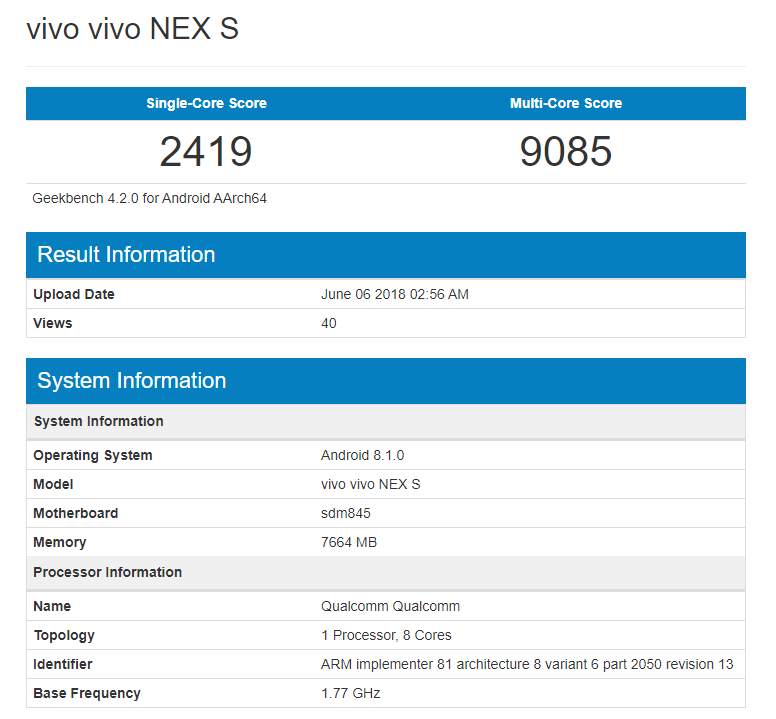Click the page title vivo vivo NEX S

point(132,29)
